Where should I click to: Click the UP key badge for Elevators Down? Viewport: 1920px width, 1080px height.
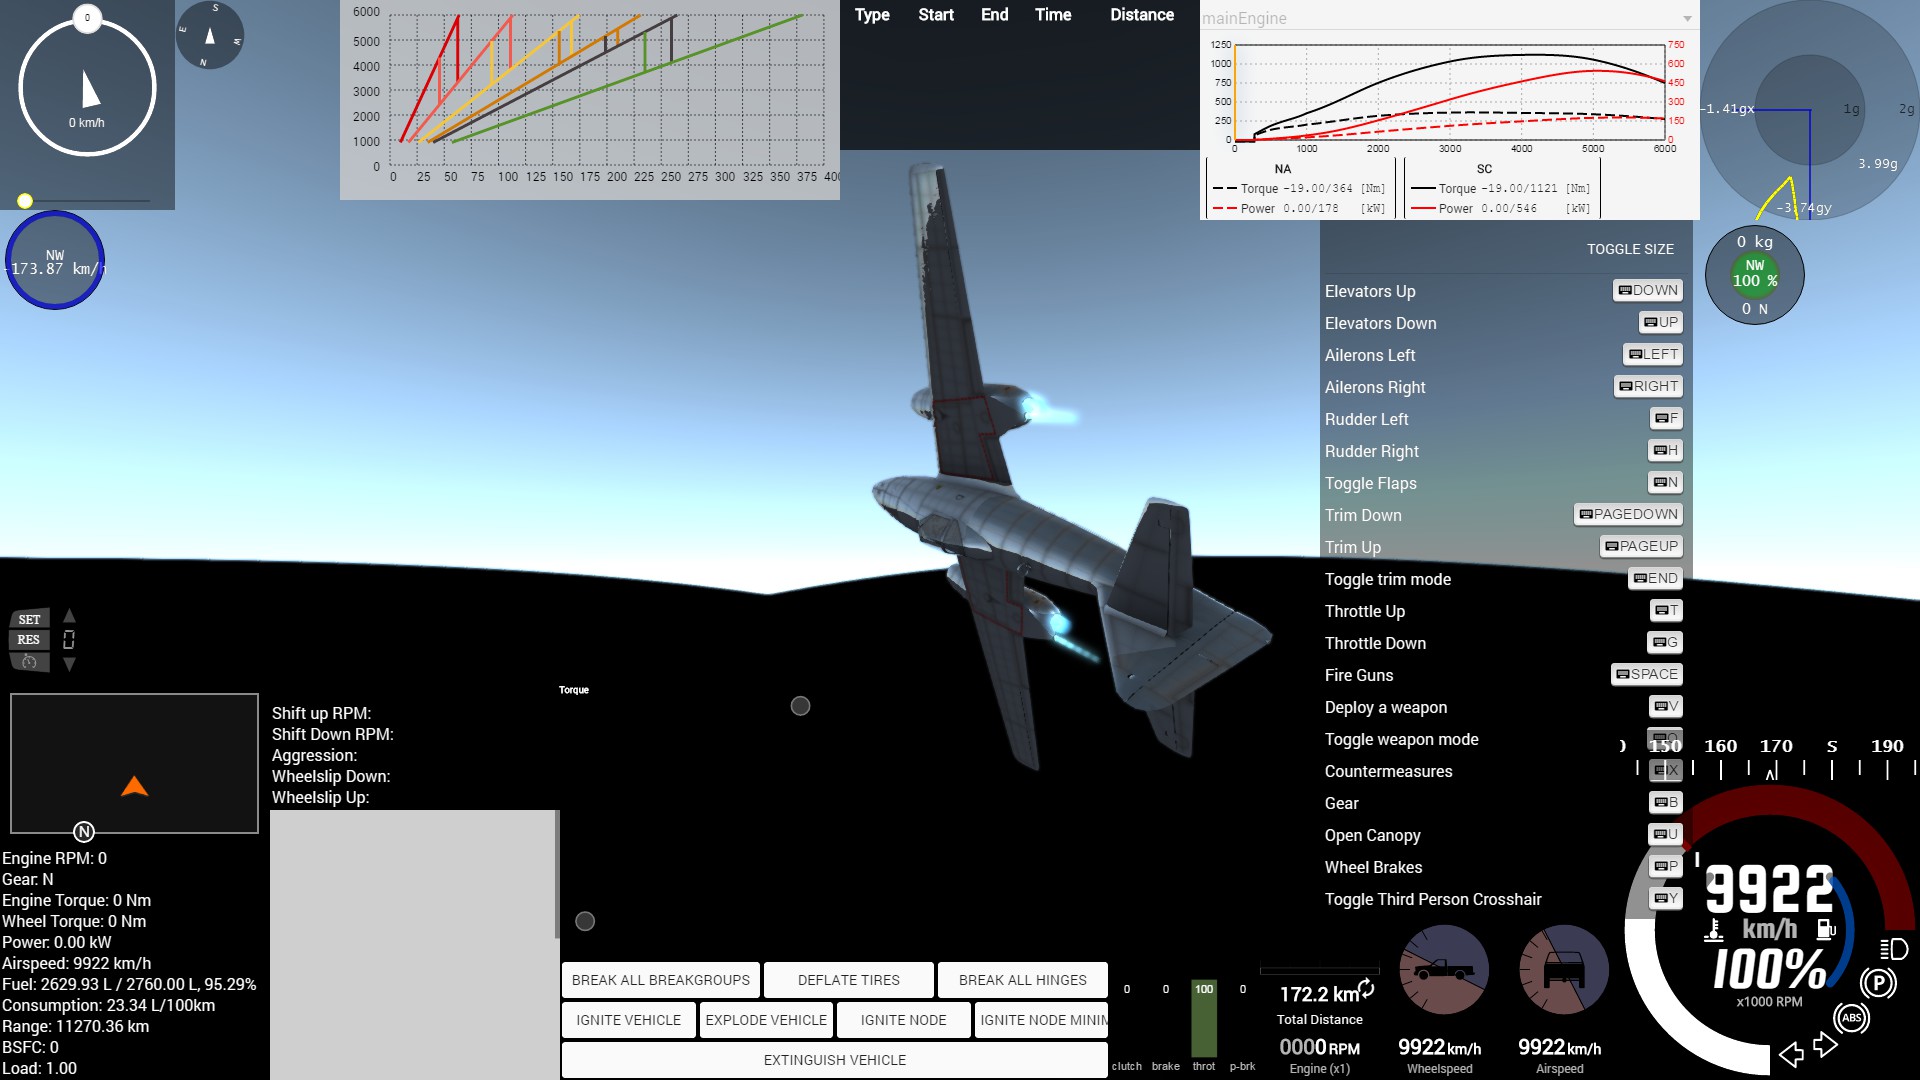pyautogui.click(x=1661, y=322)
